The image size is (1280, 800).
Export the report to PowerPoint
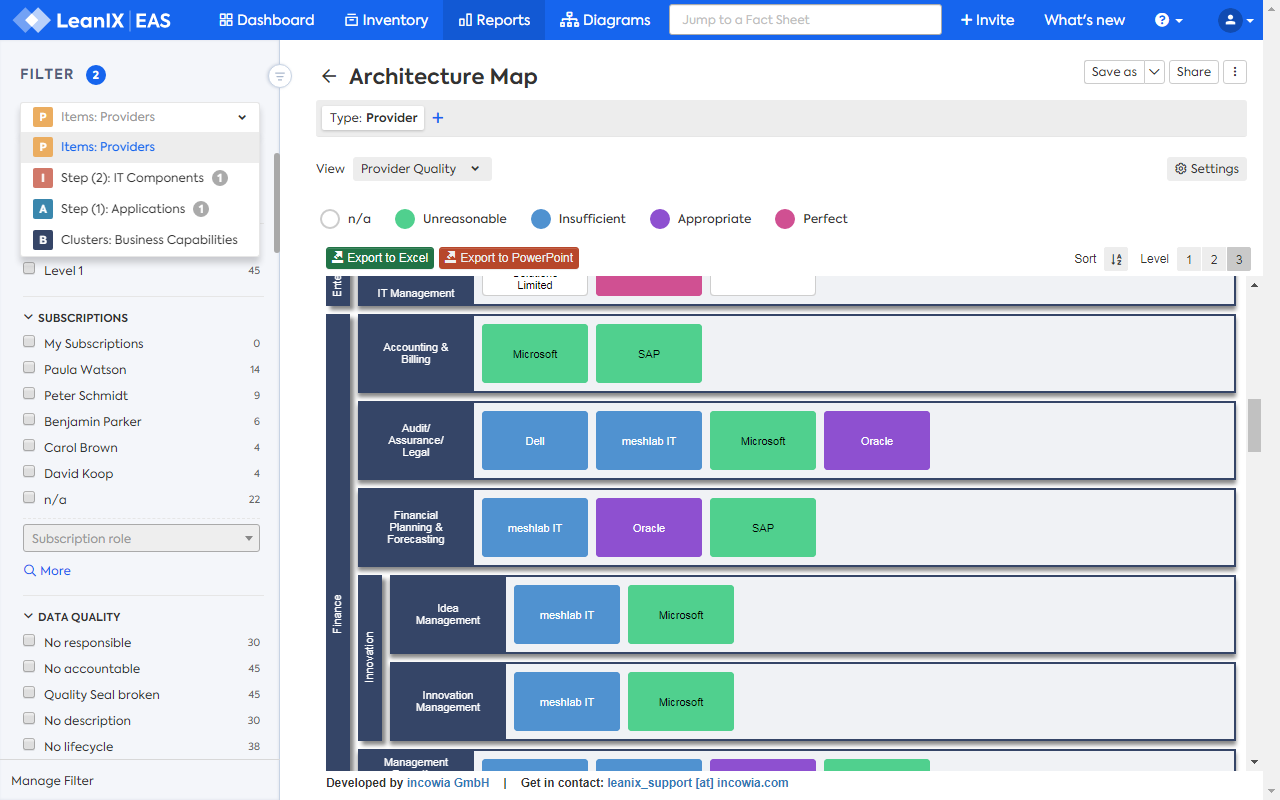point(509,258)
